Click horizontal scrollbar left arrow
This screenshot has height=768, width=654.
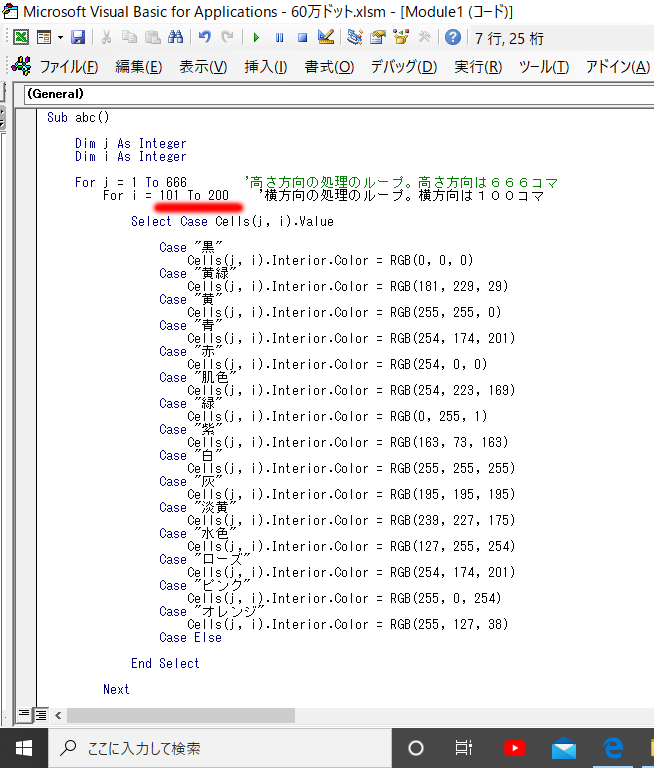58,715
